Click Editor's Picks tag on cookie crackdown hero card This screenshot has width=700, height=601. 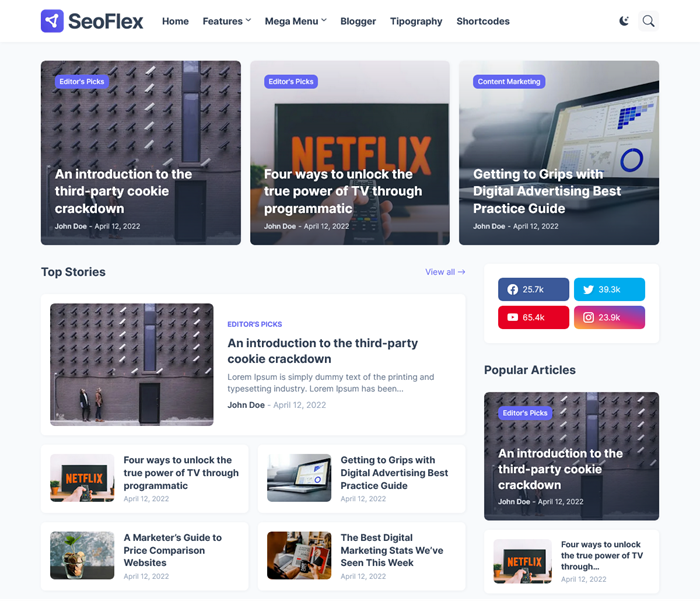click(x=82, y=82)
